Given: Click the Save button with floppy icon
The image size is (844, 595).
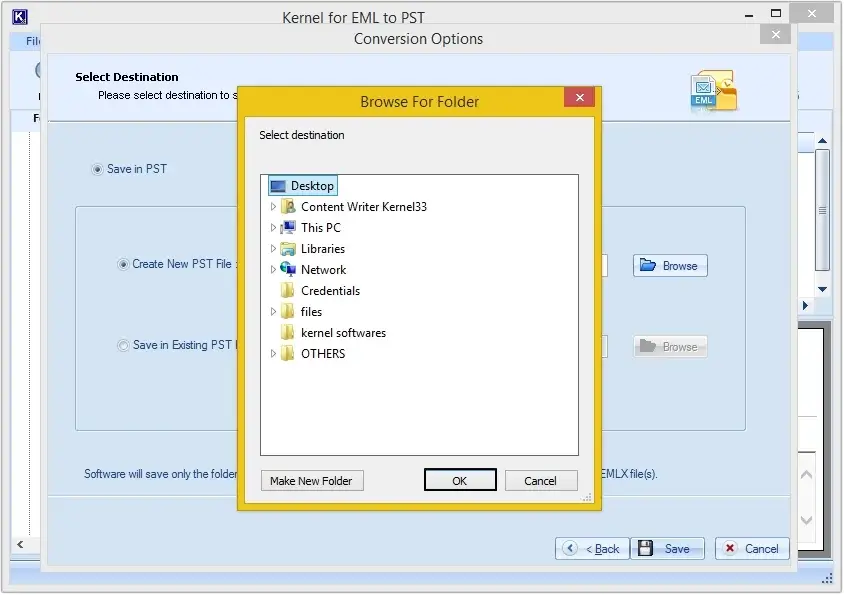Looking at the screenshot, I should pyautogui.click(x=667, y=549).
